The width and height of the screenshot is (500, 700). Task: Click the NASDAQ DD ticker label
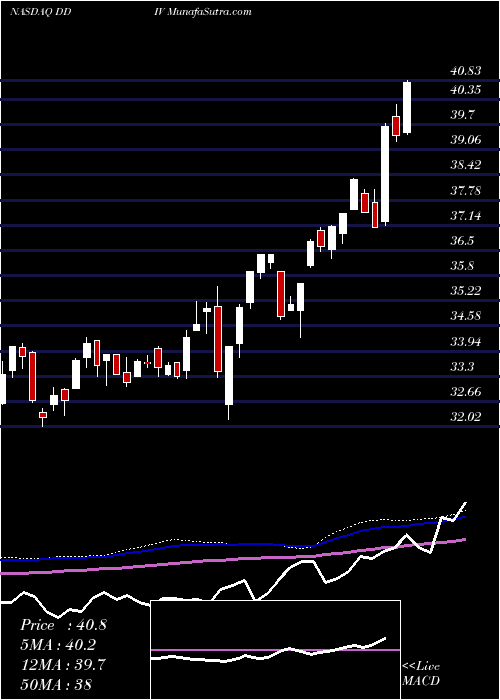coord(40,12)
